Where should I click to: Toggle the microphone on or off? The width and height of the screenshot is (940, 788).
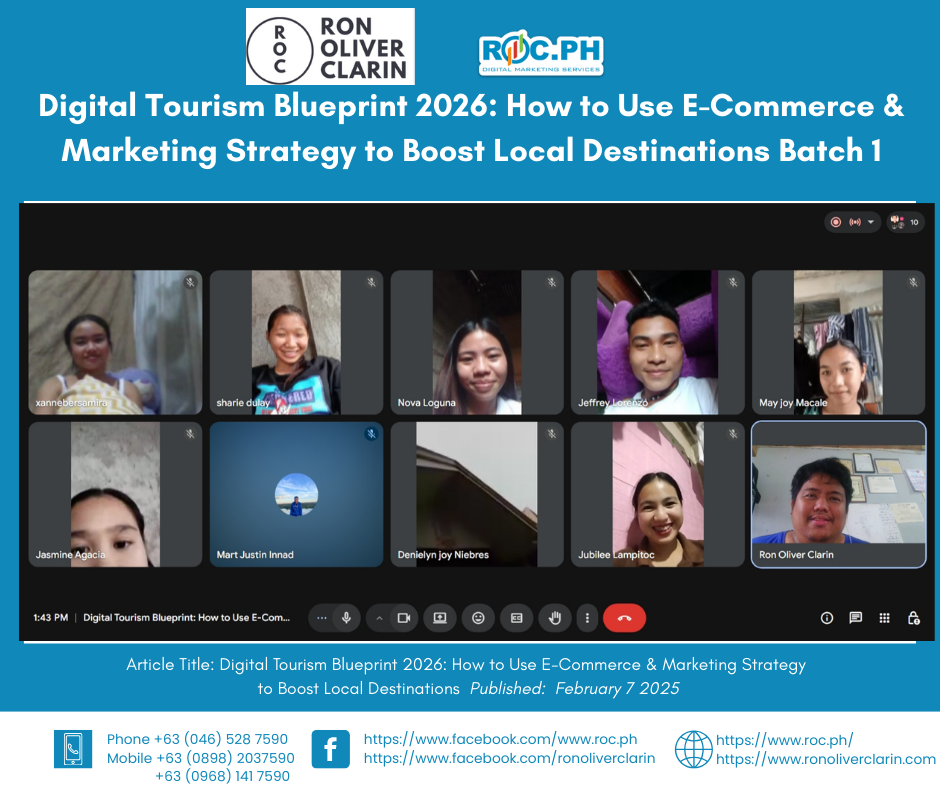pyautogui.click(x=346, y=618)
